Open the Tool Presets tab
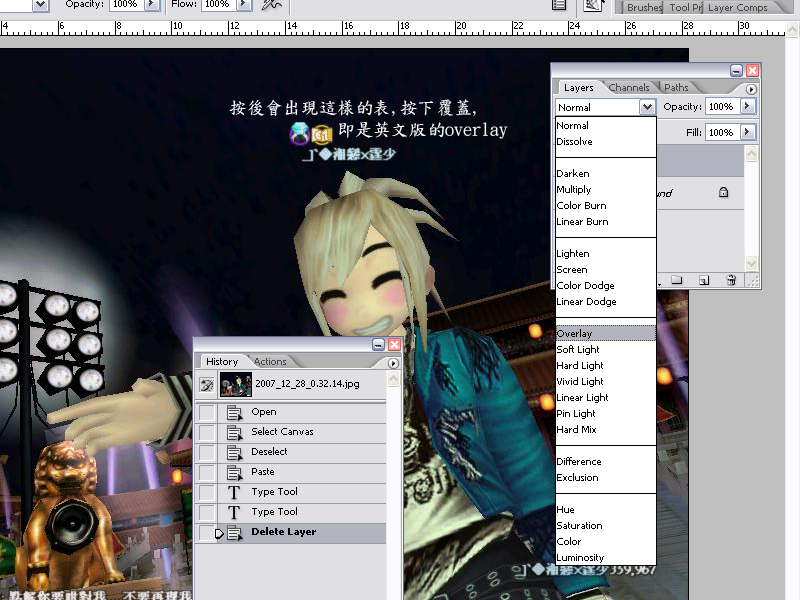The height and width of the screenshot is (600, 800). 685,7
